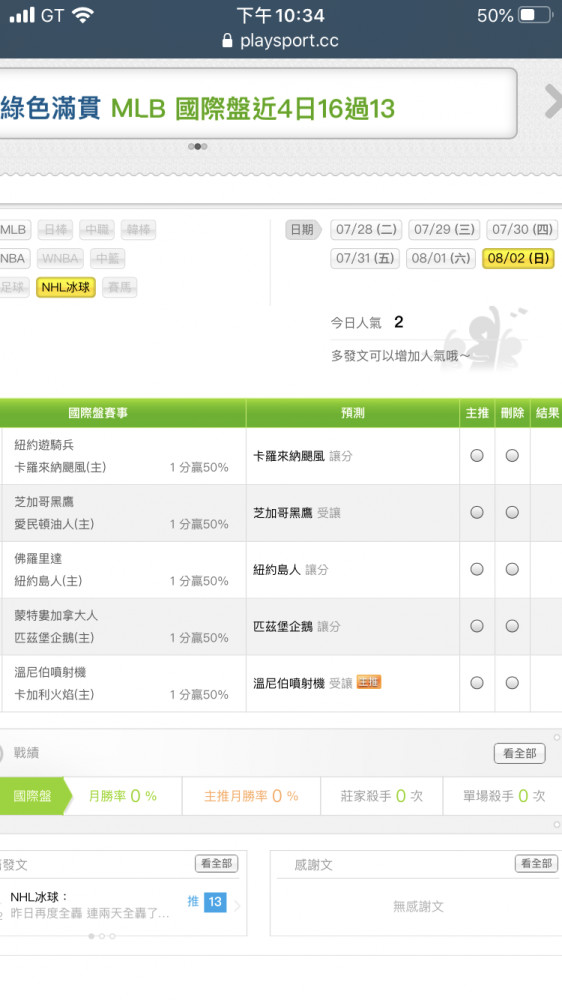Select the WNBA league tab
This screenshot has height=1000, width=562.
click(x=60, y=258)
